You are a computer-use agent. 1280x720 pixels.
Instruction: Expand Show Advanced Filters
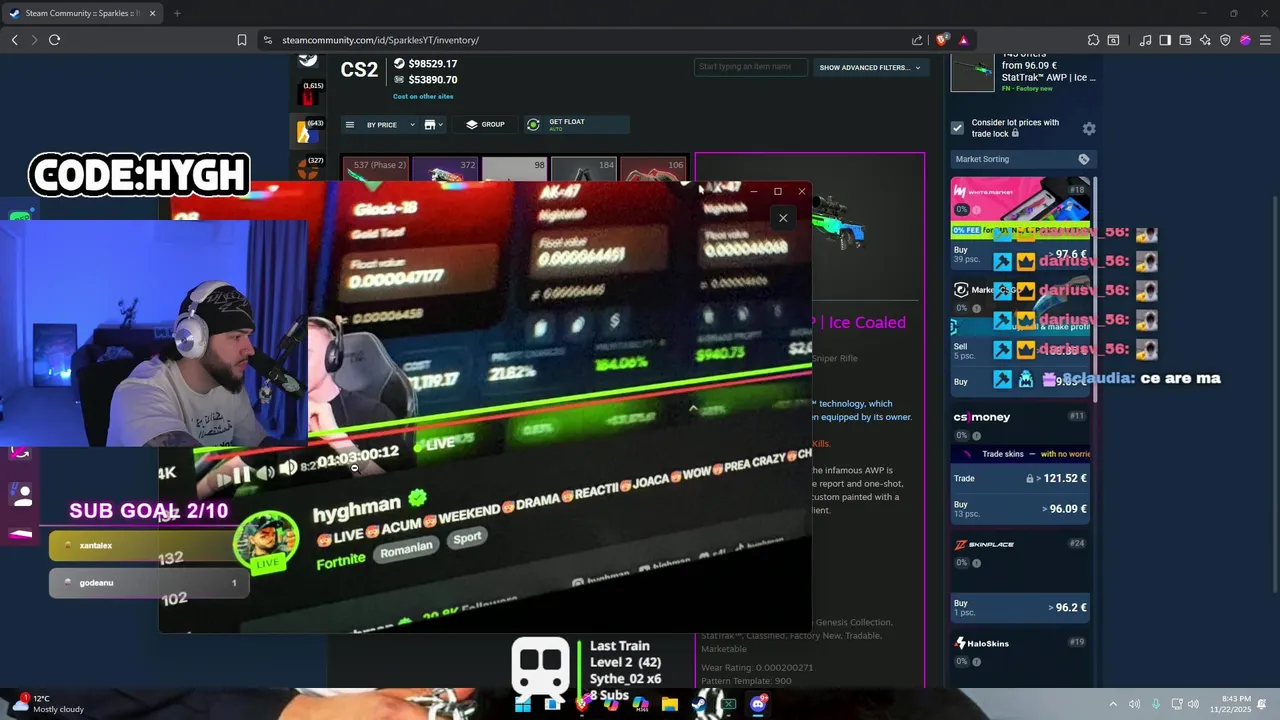870,68
